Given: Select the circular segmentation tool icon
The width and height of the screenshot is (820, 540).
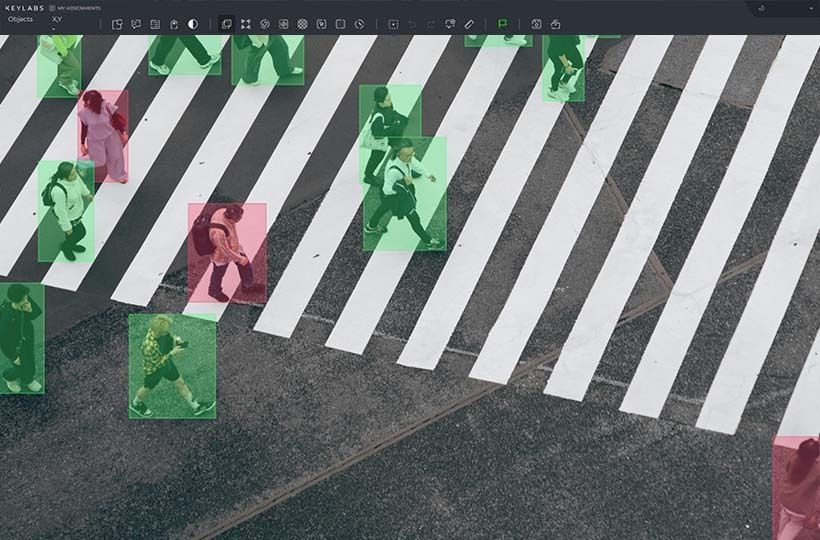Looking at the screenshot, I should pos(265,24).
